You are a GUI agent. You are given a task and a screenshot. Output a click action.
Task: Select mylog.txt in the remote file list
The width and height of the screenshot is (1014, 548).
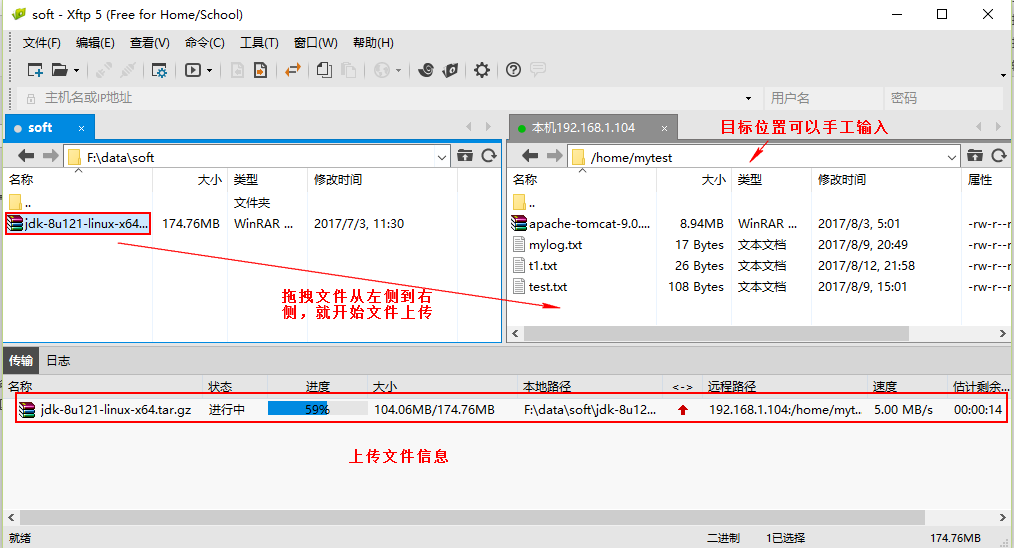pos(555,245)
